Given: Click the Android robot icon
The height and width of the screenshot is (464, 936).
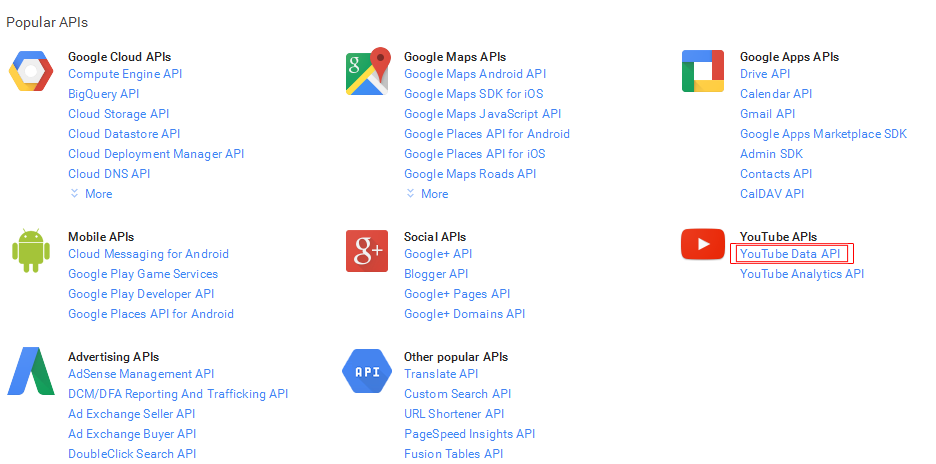Looking at the screenshot, I should tap(30, 250).
